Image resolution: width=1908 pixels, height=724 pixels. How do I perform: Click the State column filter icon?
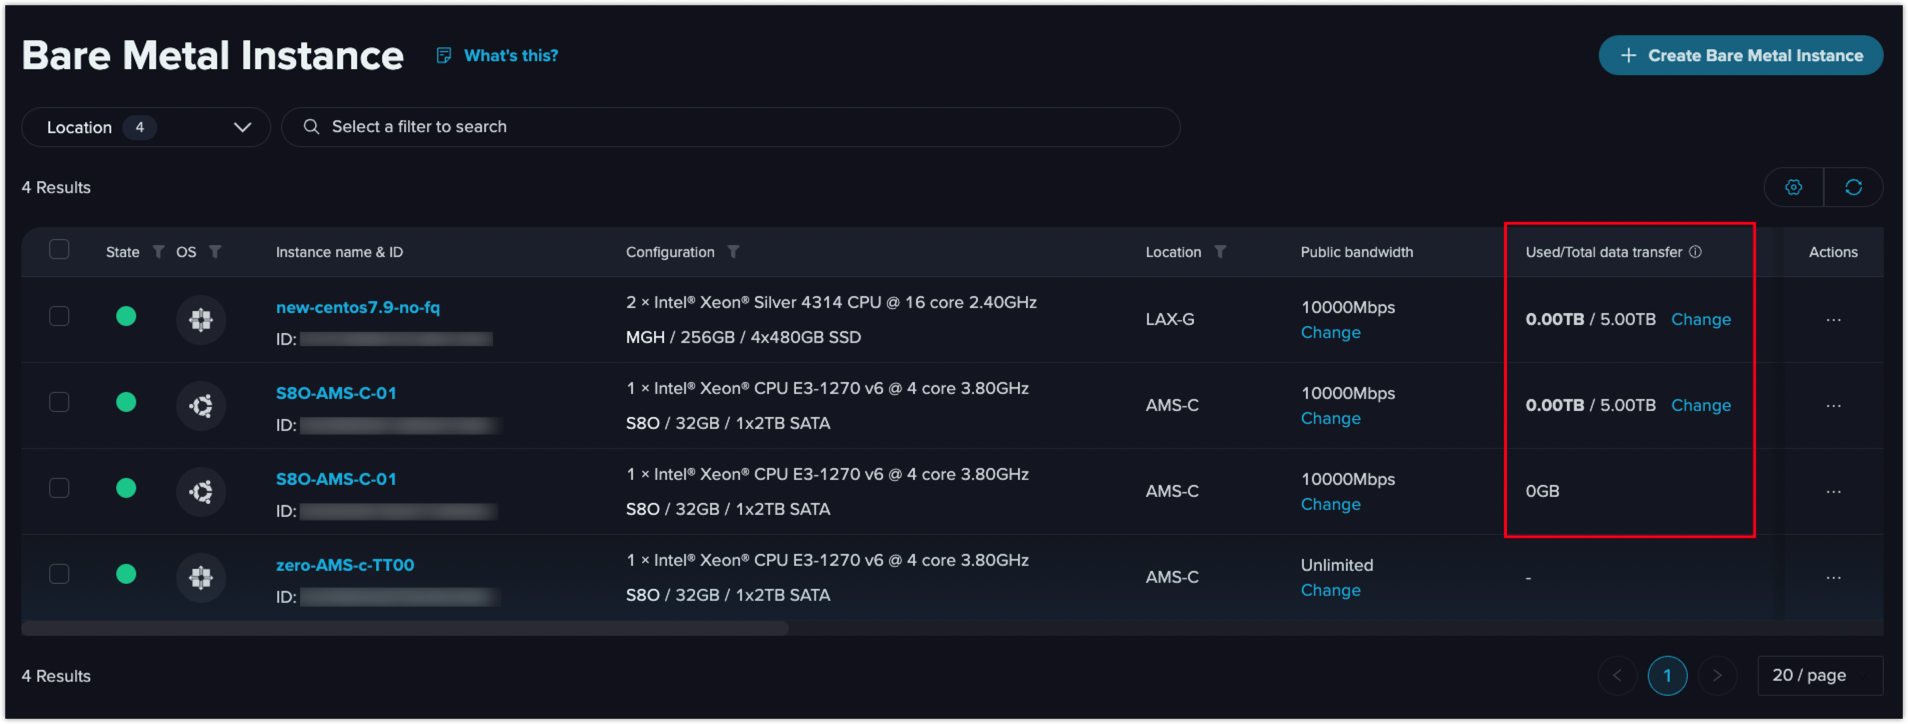tap(158, 252)
